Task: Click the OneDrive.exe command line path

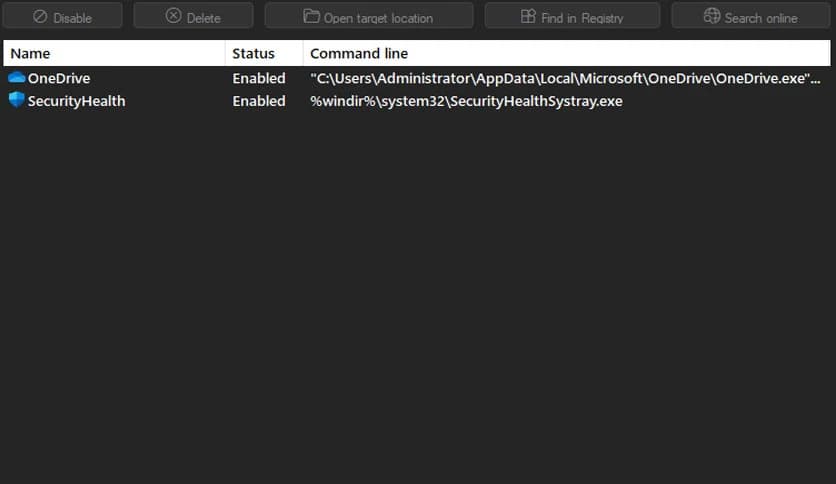Action: tap(565, 78)
